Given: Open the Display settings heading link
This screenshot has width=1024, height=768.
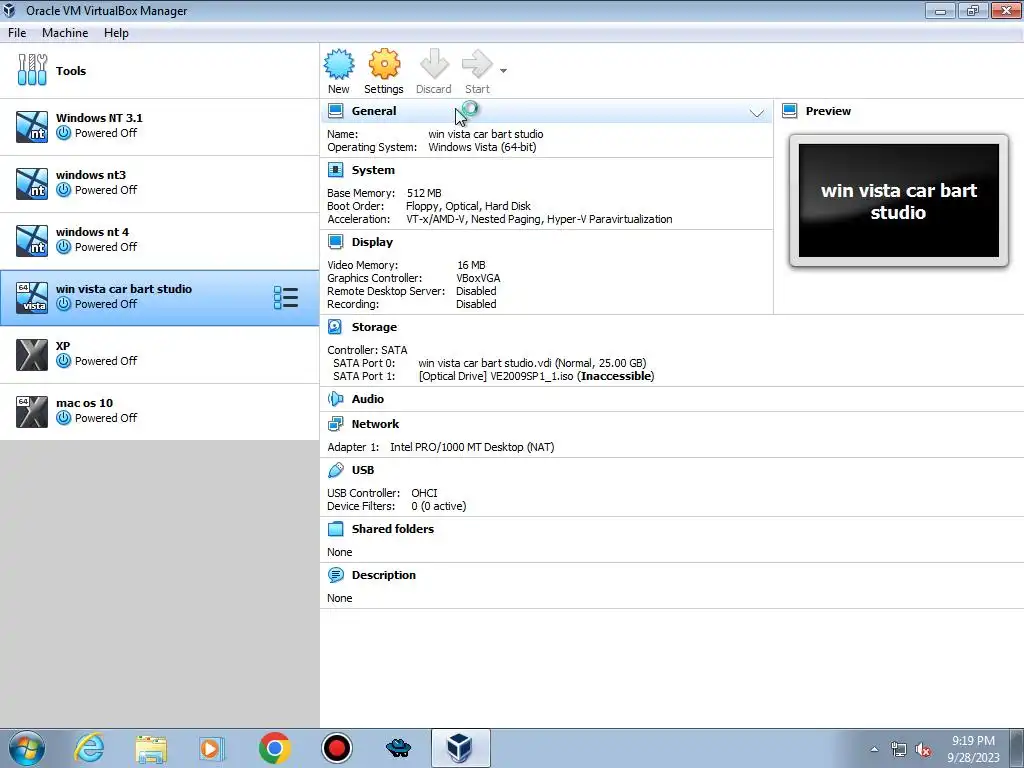Looking at the screenshot, I should [372, 242].
